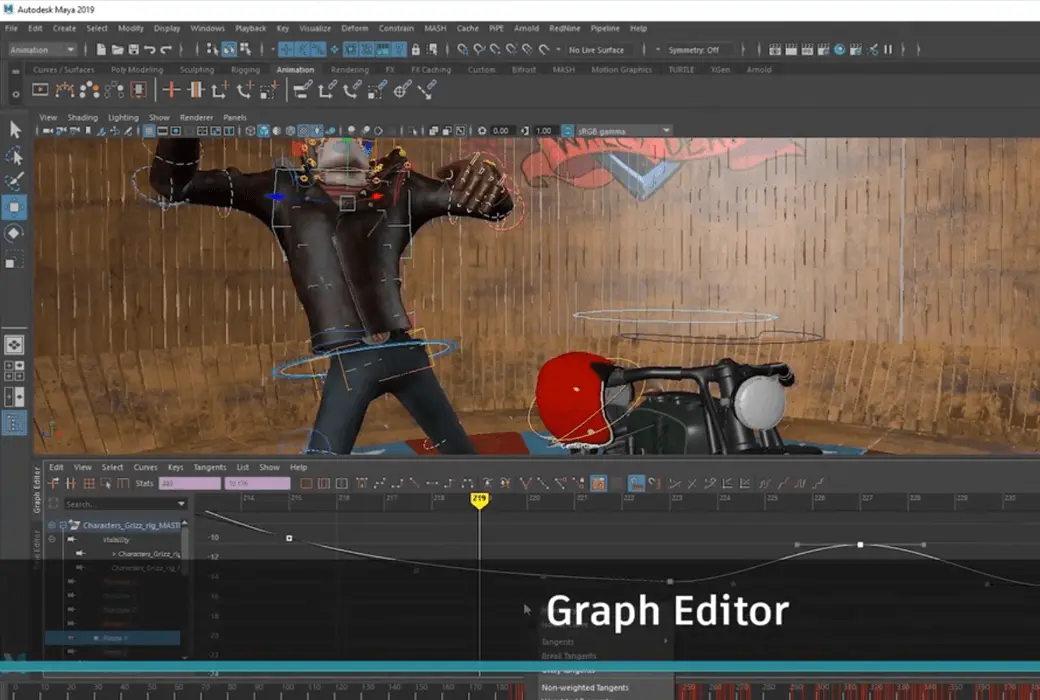Toggle Select by Object Type mode
This screenshot has height=700, width=1040.
[x=229, y=49]
